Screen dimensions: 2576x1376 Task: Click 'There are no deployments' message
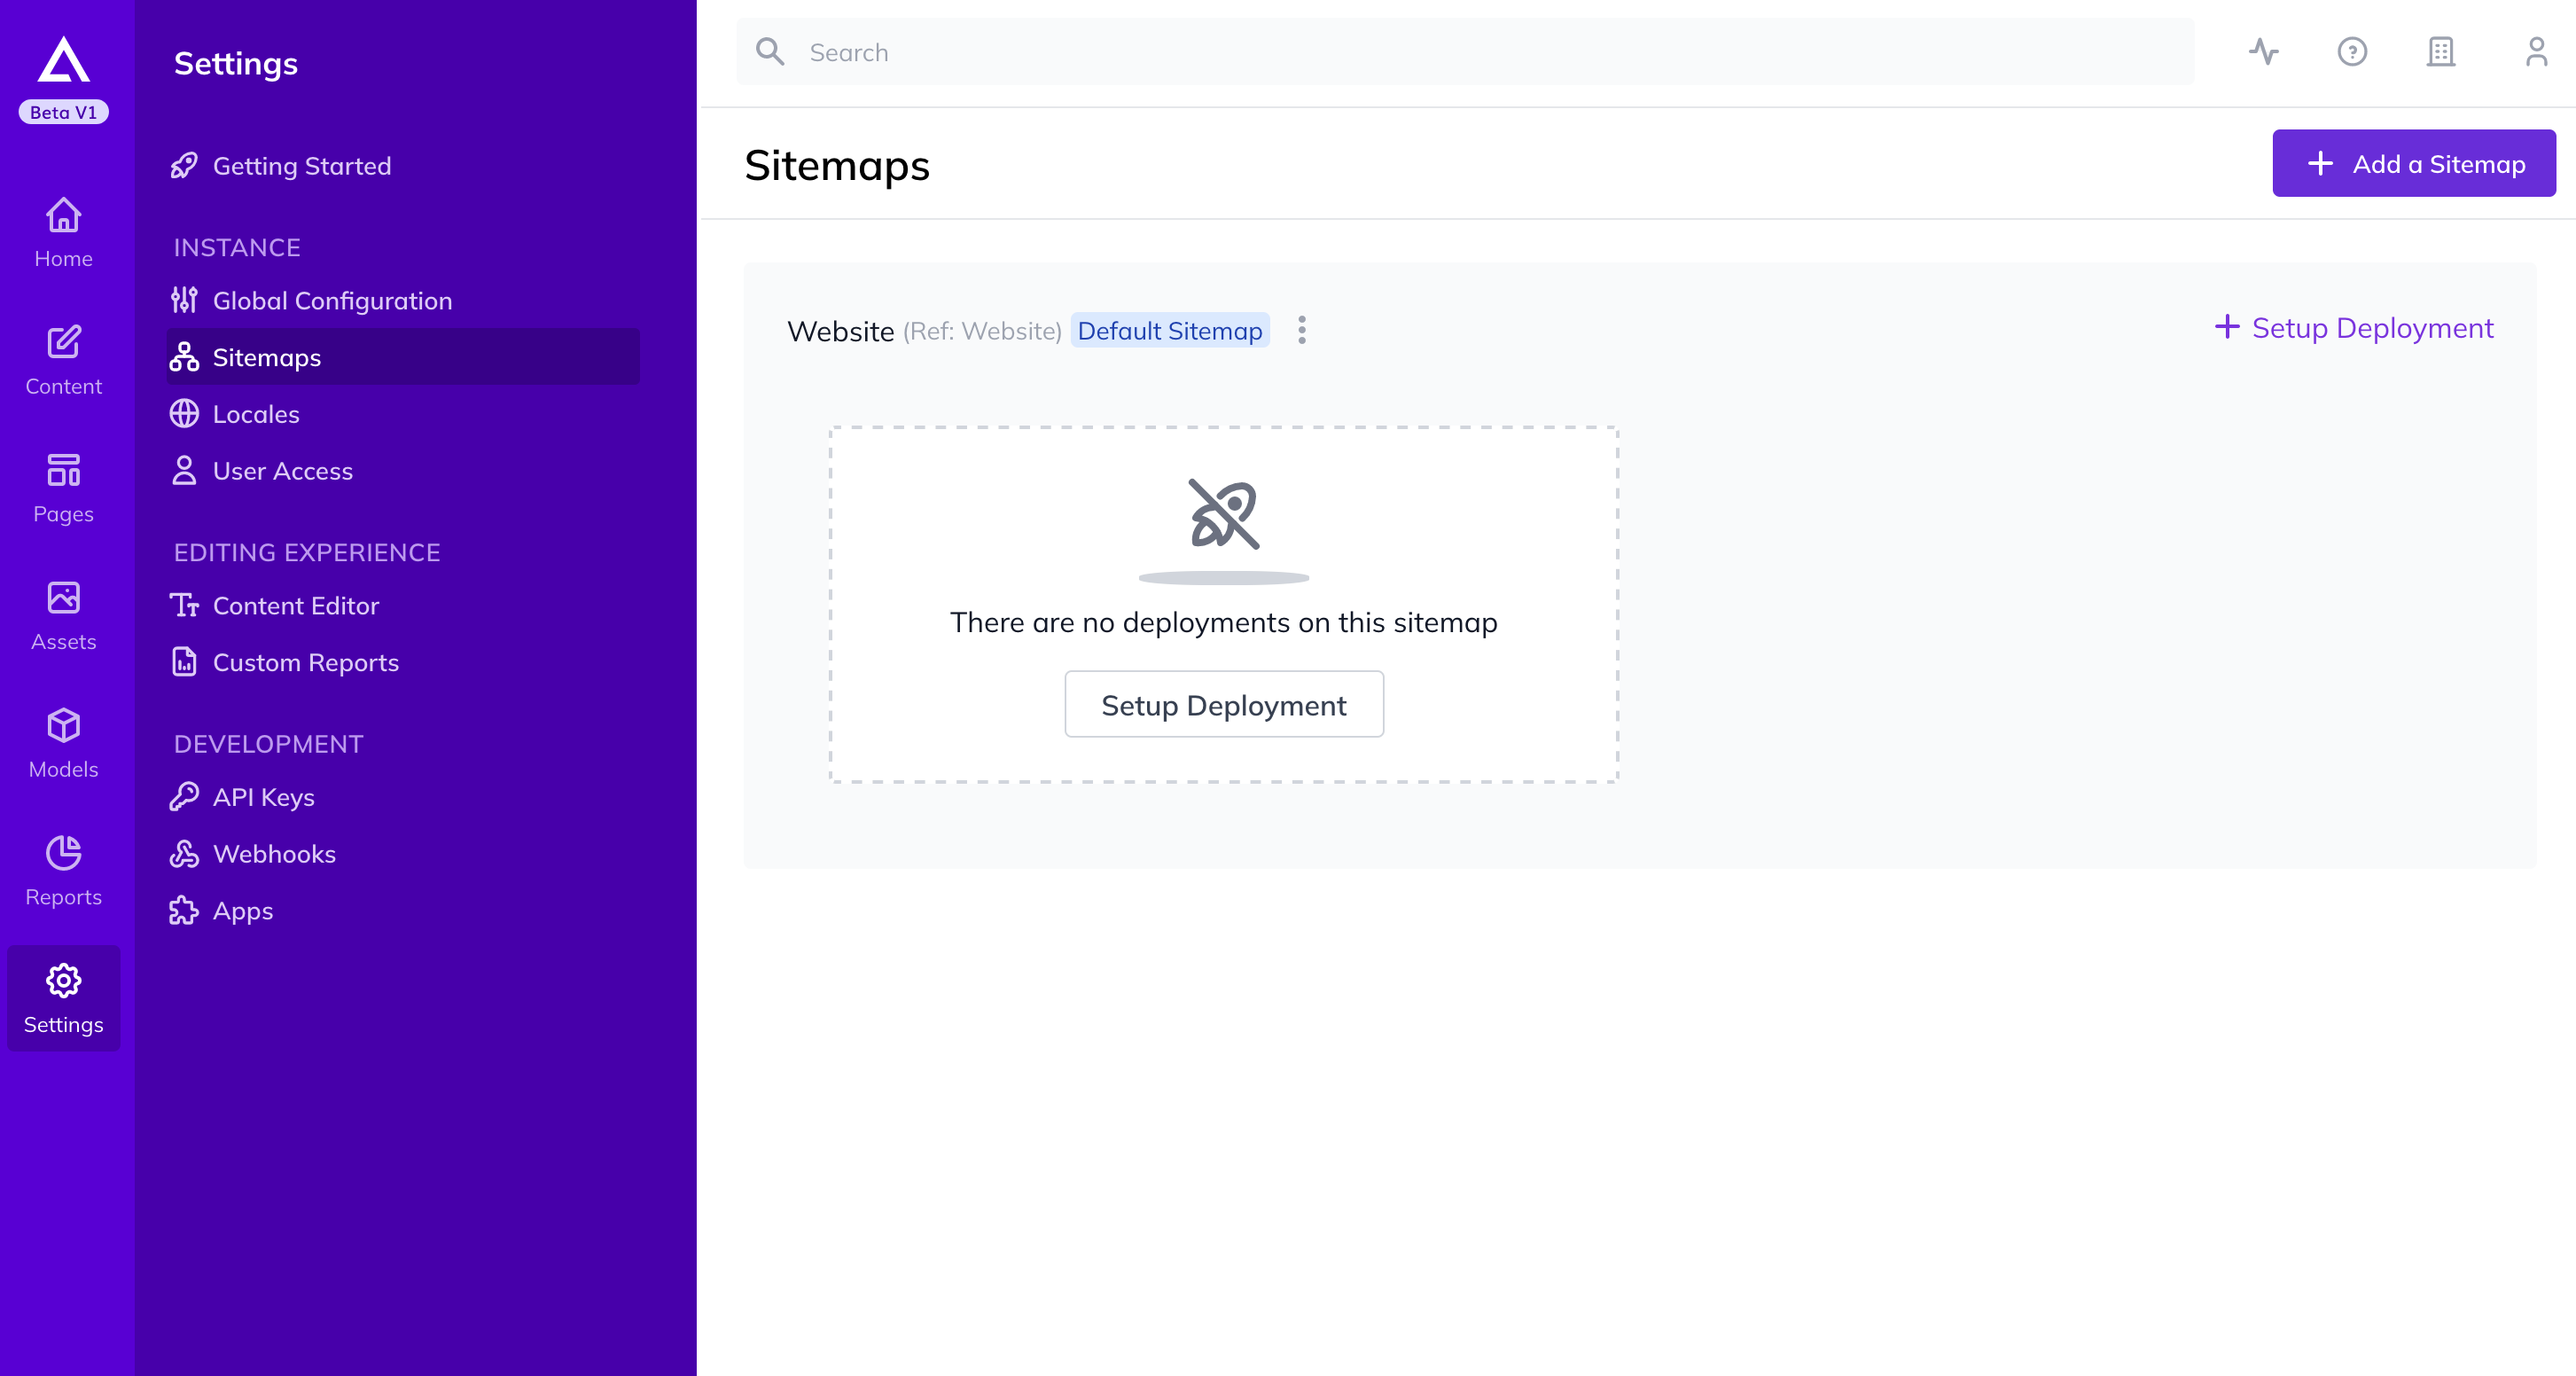tap(1224, 622)
